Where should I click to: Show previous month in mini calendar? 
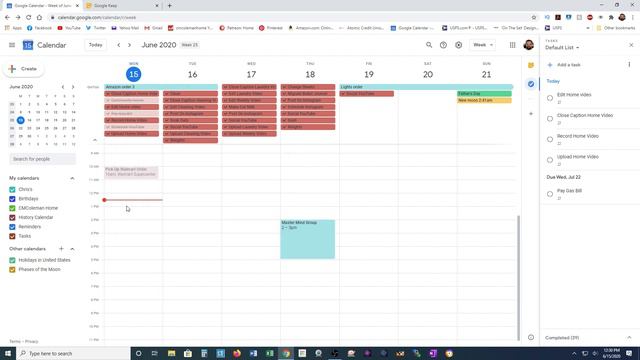63,87
